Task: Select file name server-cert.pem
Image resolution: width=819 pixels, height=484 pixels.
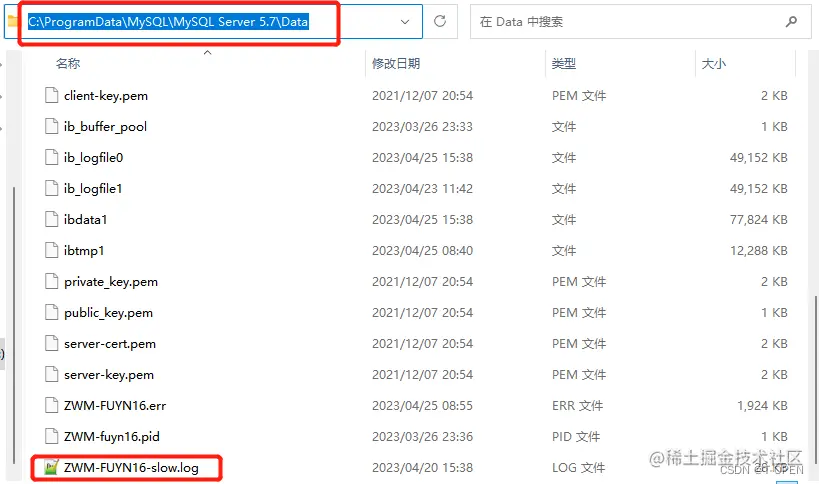Action: pos(110,344)
